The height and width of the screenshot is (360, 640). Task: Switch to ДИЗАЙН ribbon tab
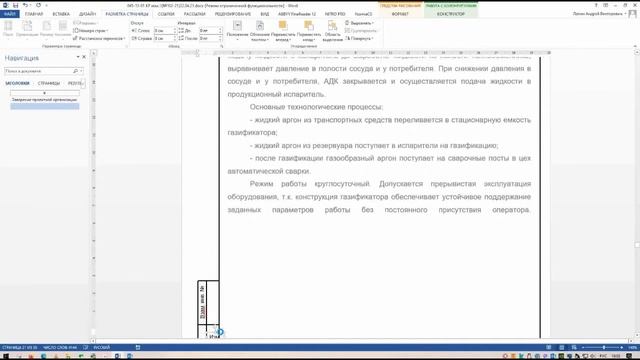point(87,14)
